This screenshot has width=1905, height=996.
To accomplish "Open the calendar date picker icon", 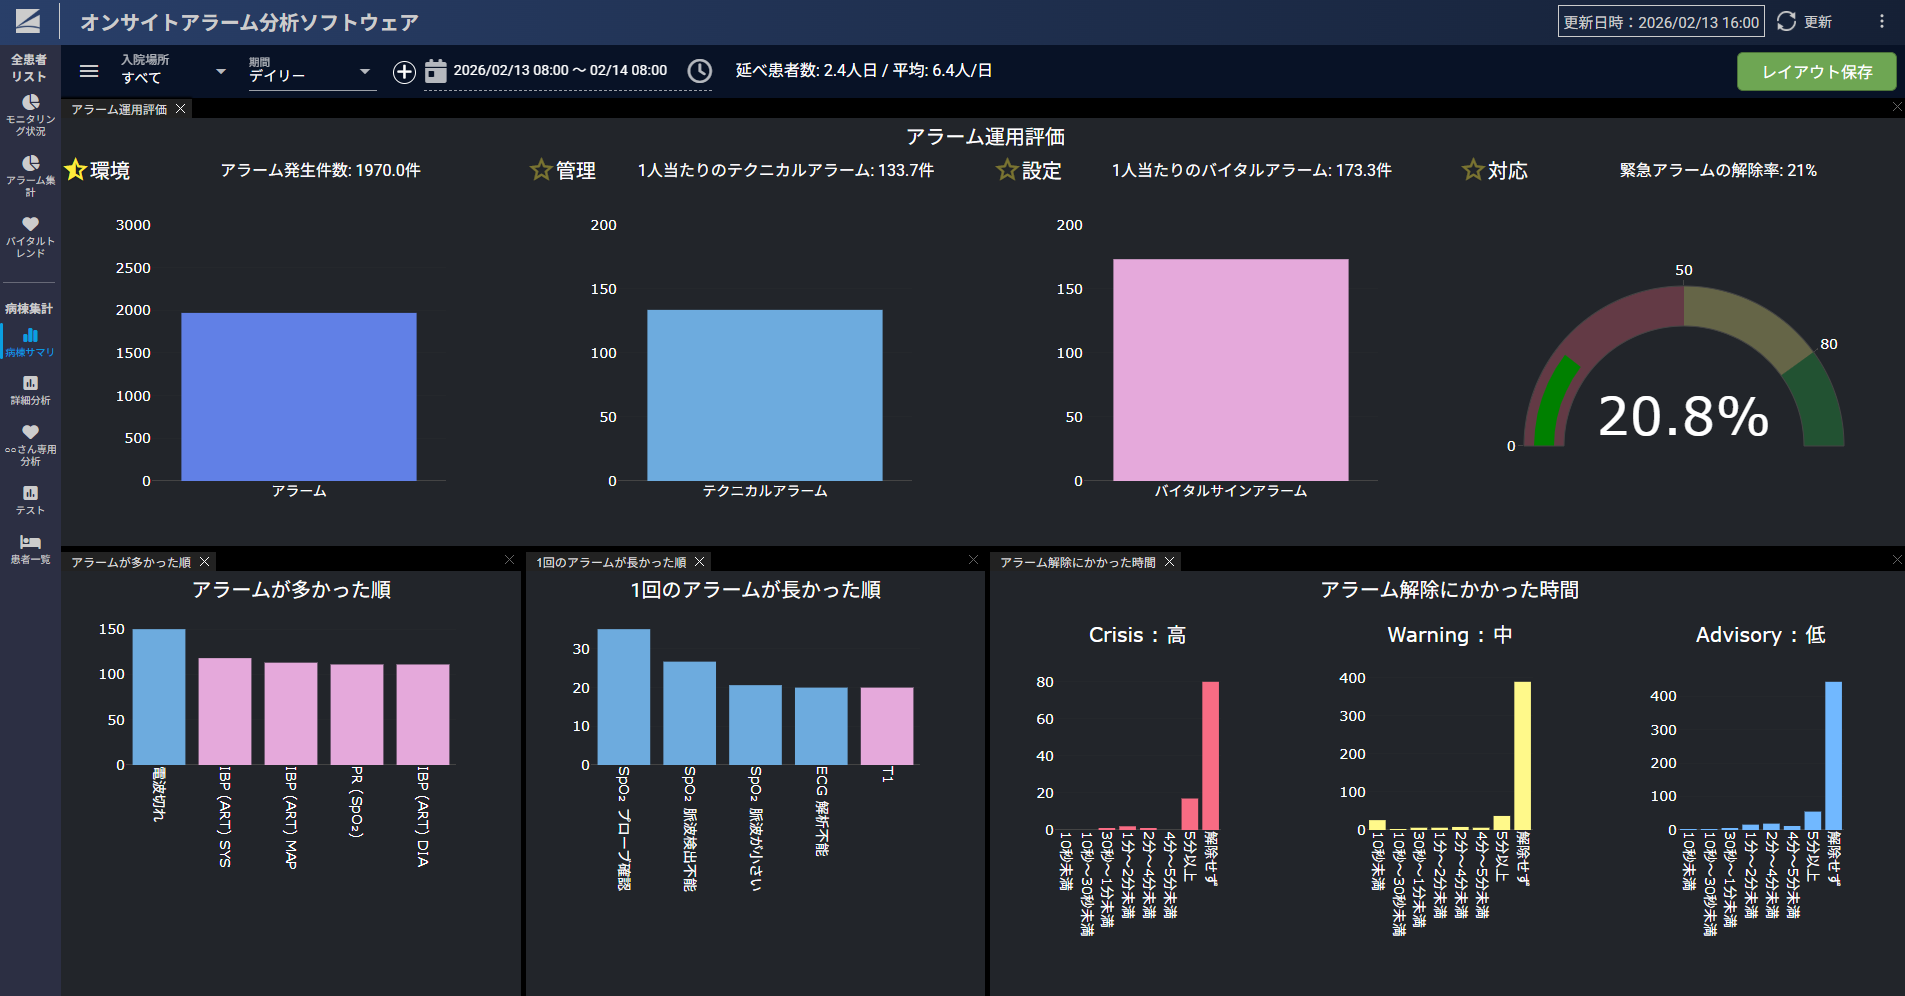I will [435, 71].
